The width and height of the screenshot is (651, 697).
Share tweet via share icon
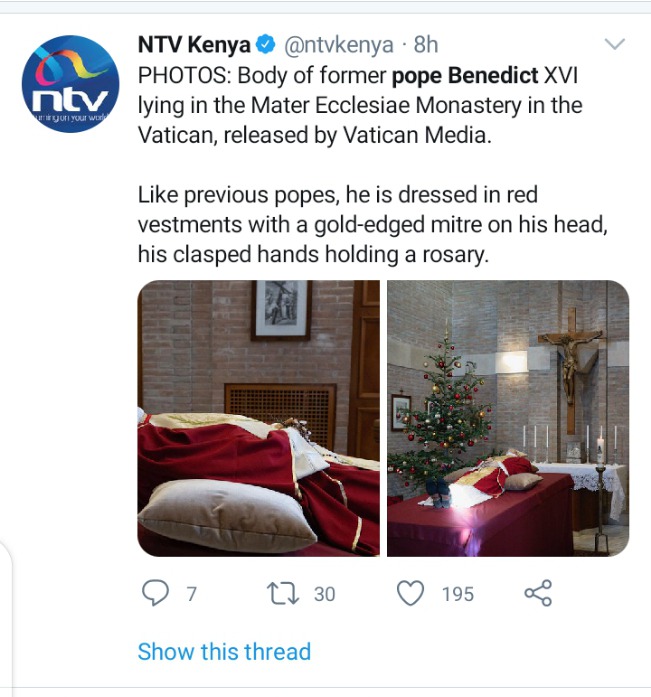pyautogui.click(x=538, y=593)
